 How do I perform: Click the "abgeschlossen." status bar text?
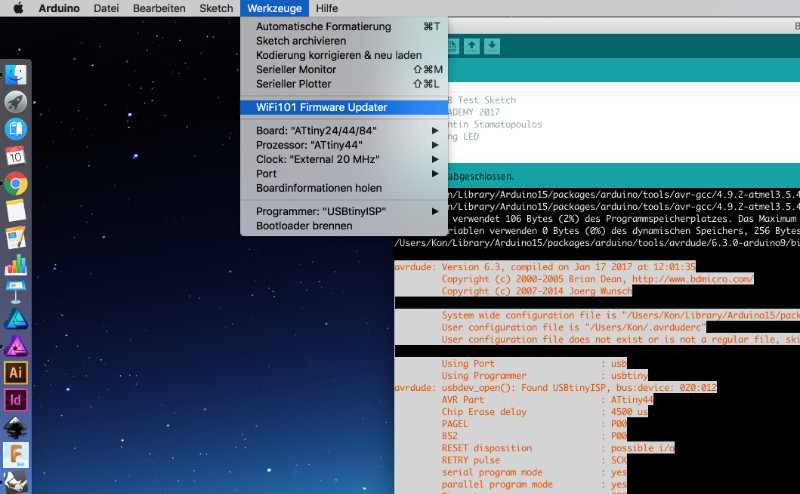coord(480,177)
